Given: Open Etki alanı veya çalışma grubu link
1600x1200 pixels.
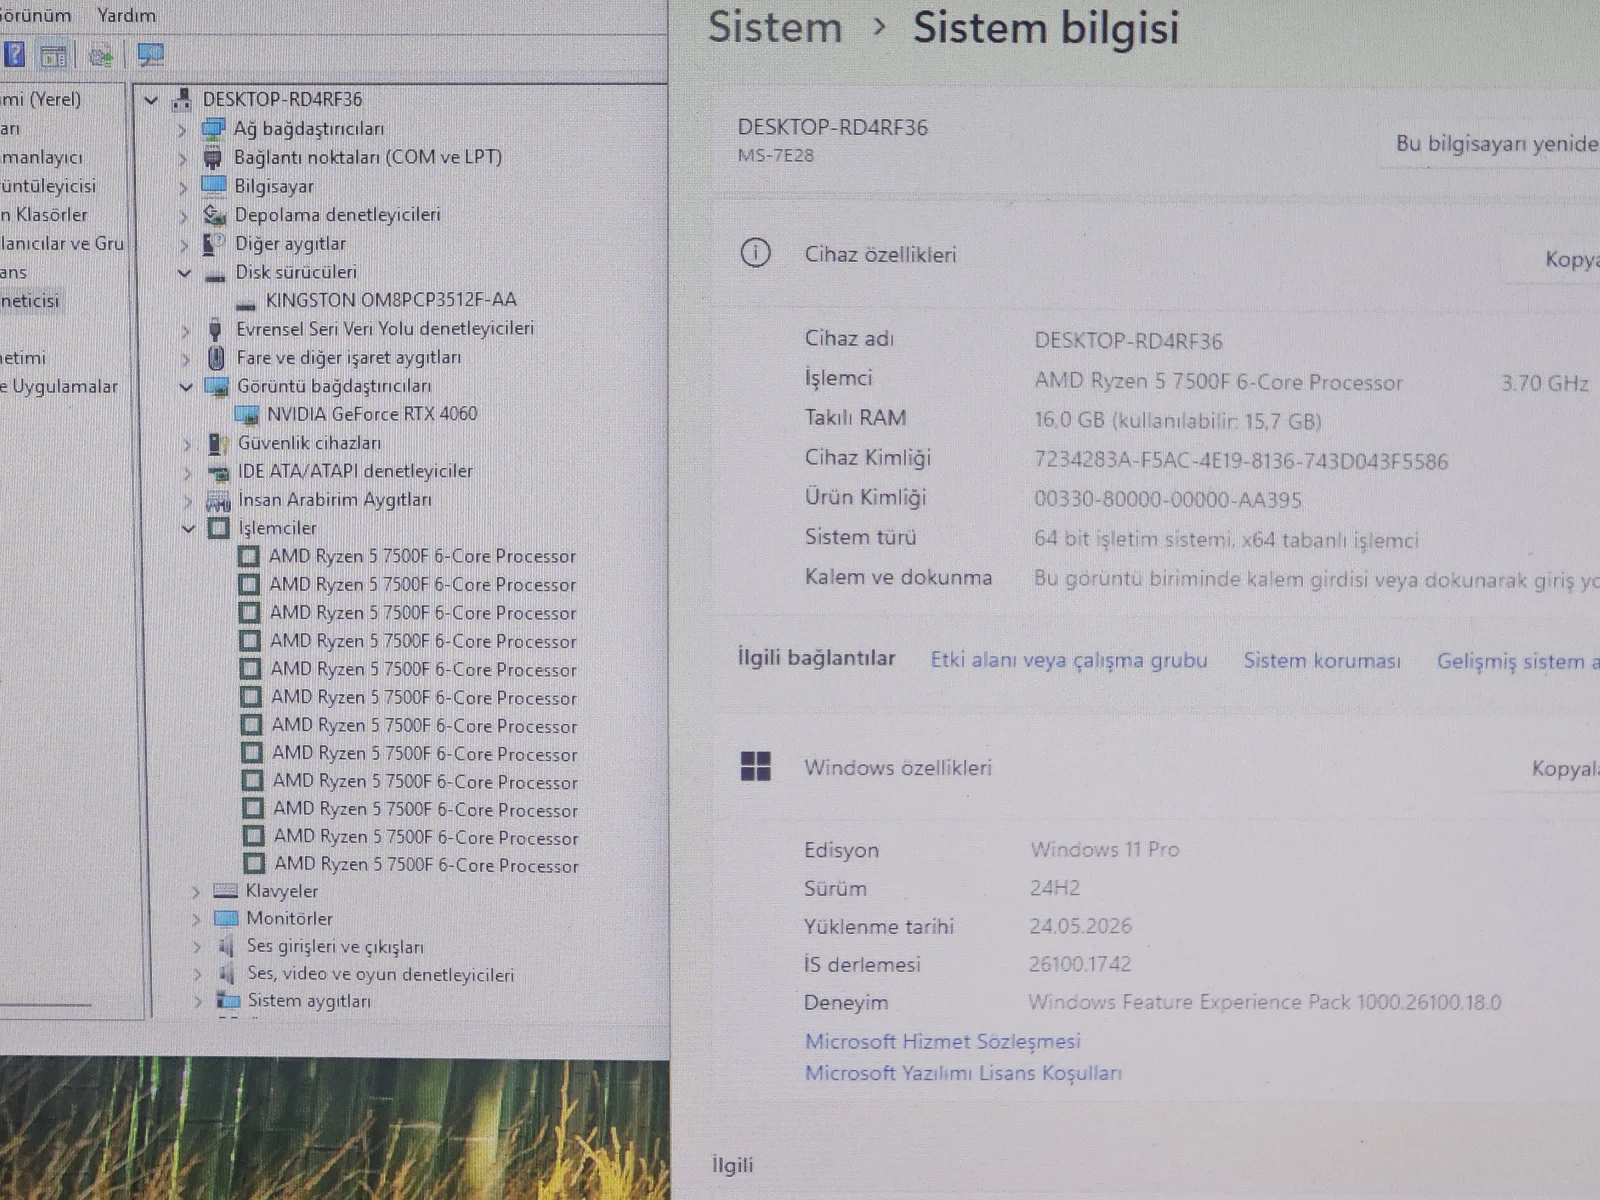Looking at the screenshot, I should point(1069,660).
